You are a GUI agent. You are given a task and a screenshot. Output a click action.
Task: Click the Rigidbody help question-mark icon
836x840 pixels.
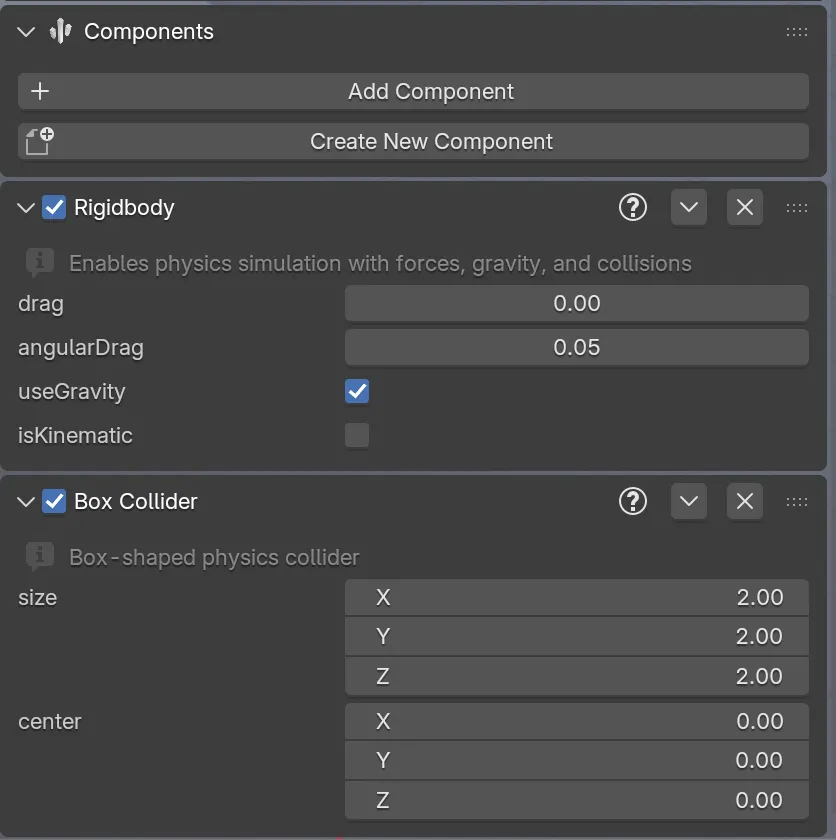pos(632,207)
